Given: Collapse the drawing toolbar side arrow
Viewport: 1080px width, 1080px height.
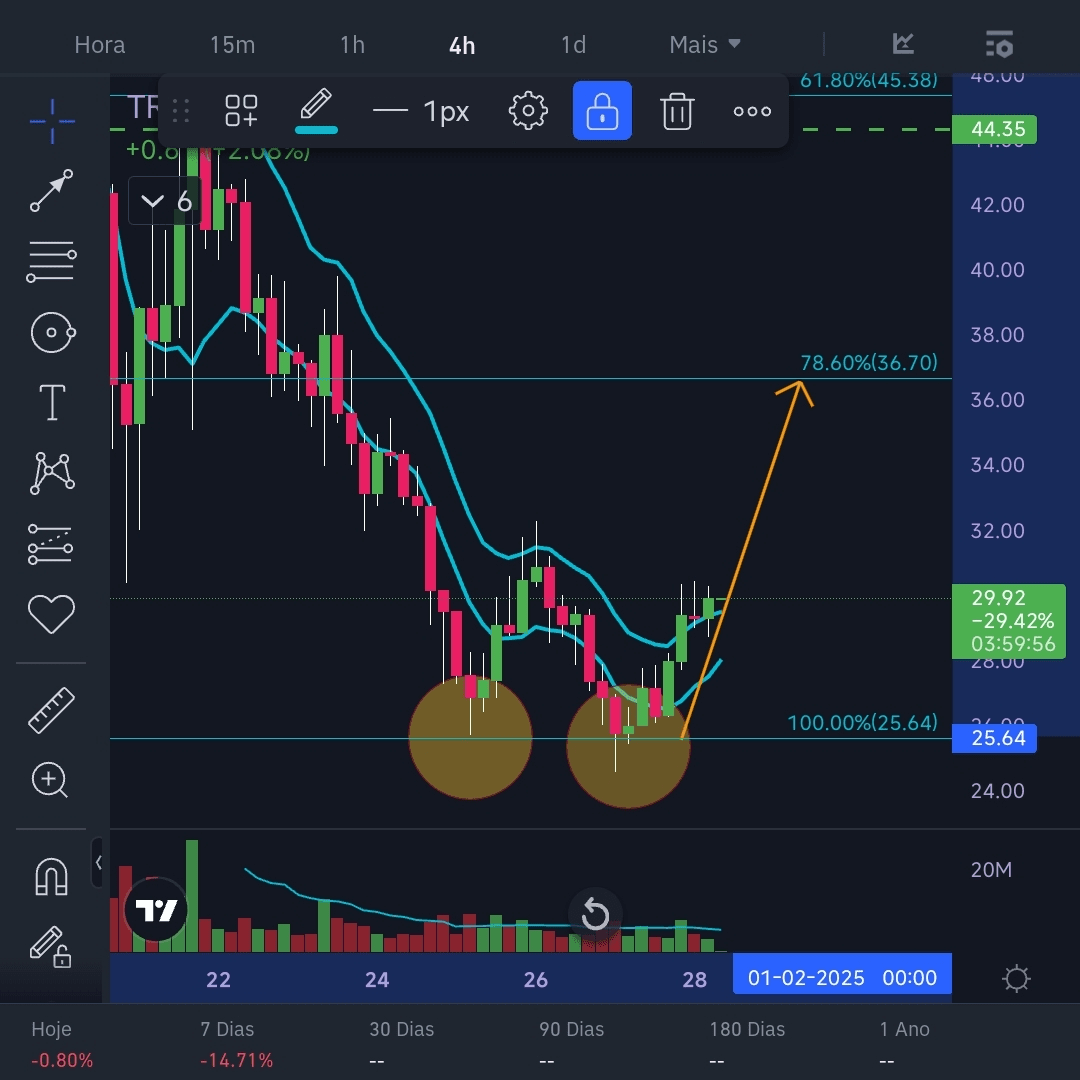Looking at the screenshot, I should [x=98, y=862].
